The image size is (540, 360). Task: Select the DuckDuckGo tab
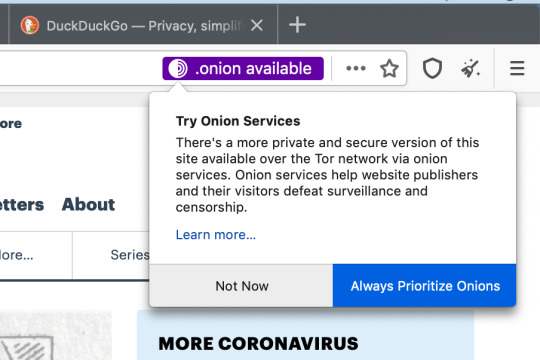[x=143, y=25]
